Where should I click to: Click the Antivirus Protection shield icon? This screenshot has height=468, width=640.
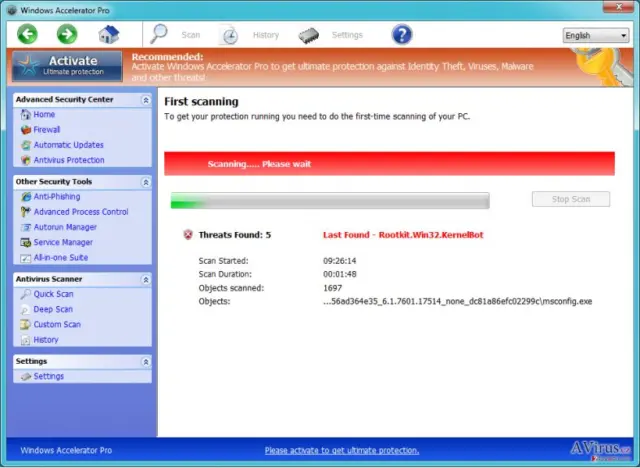[x=26, y=160]
